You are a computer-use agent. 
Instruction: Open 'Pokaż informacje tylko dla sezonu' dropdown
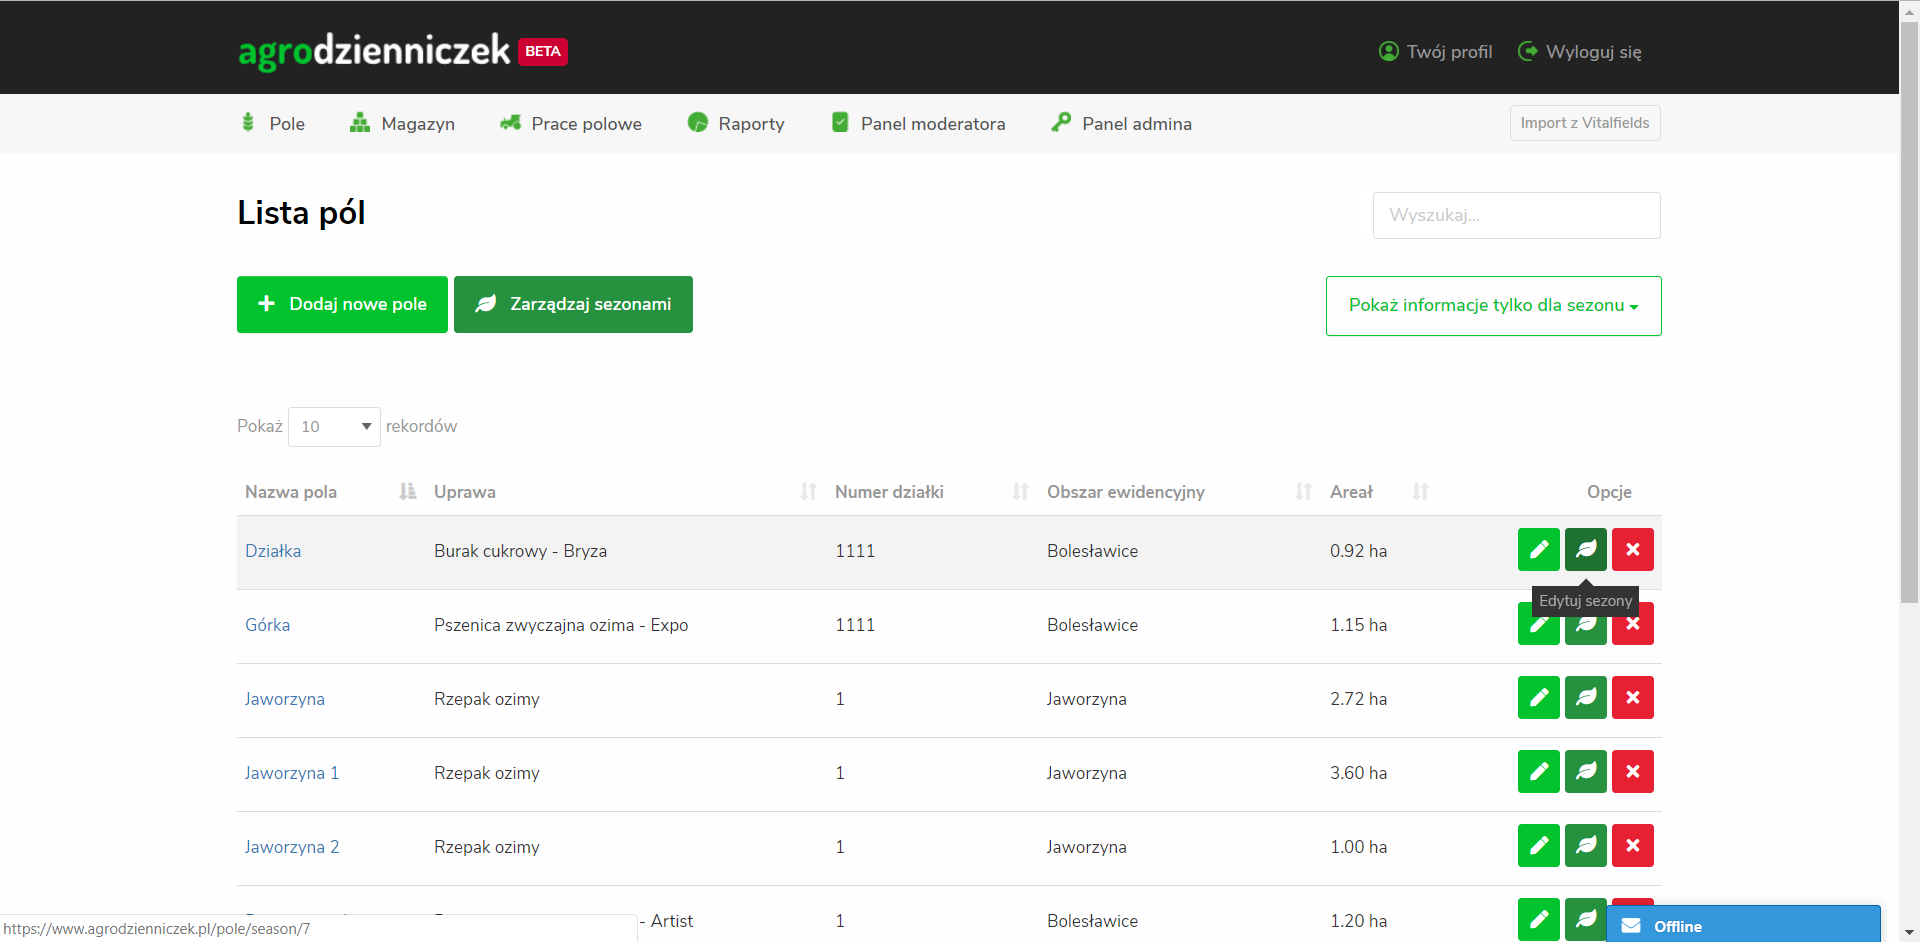[1493, 306]
